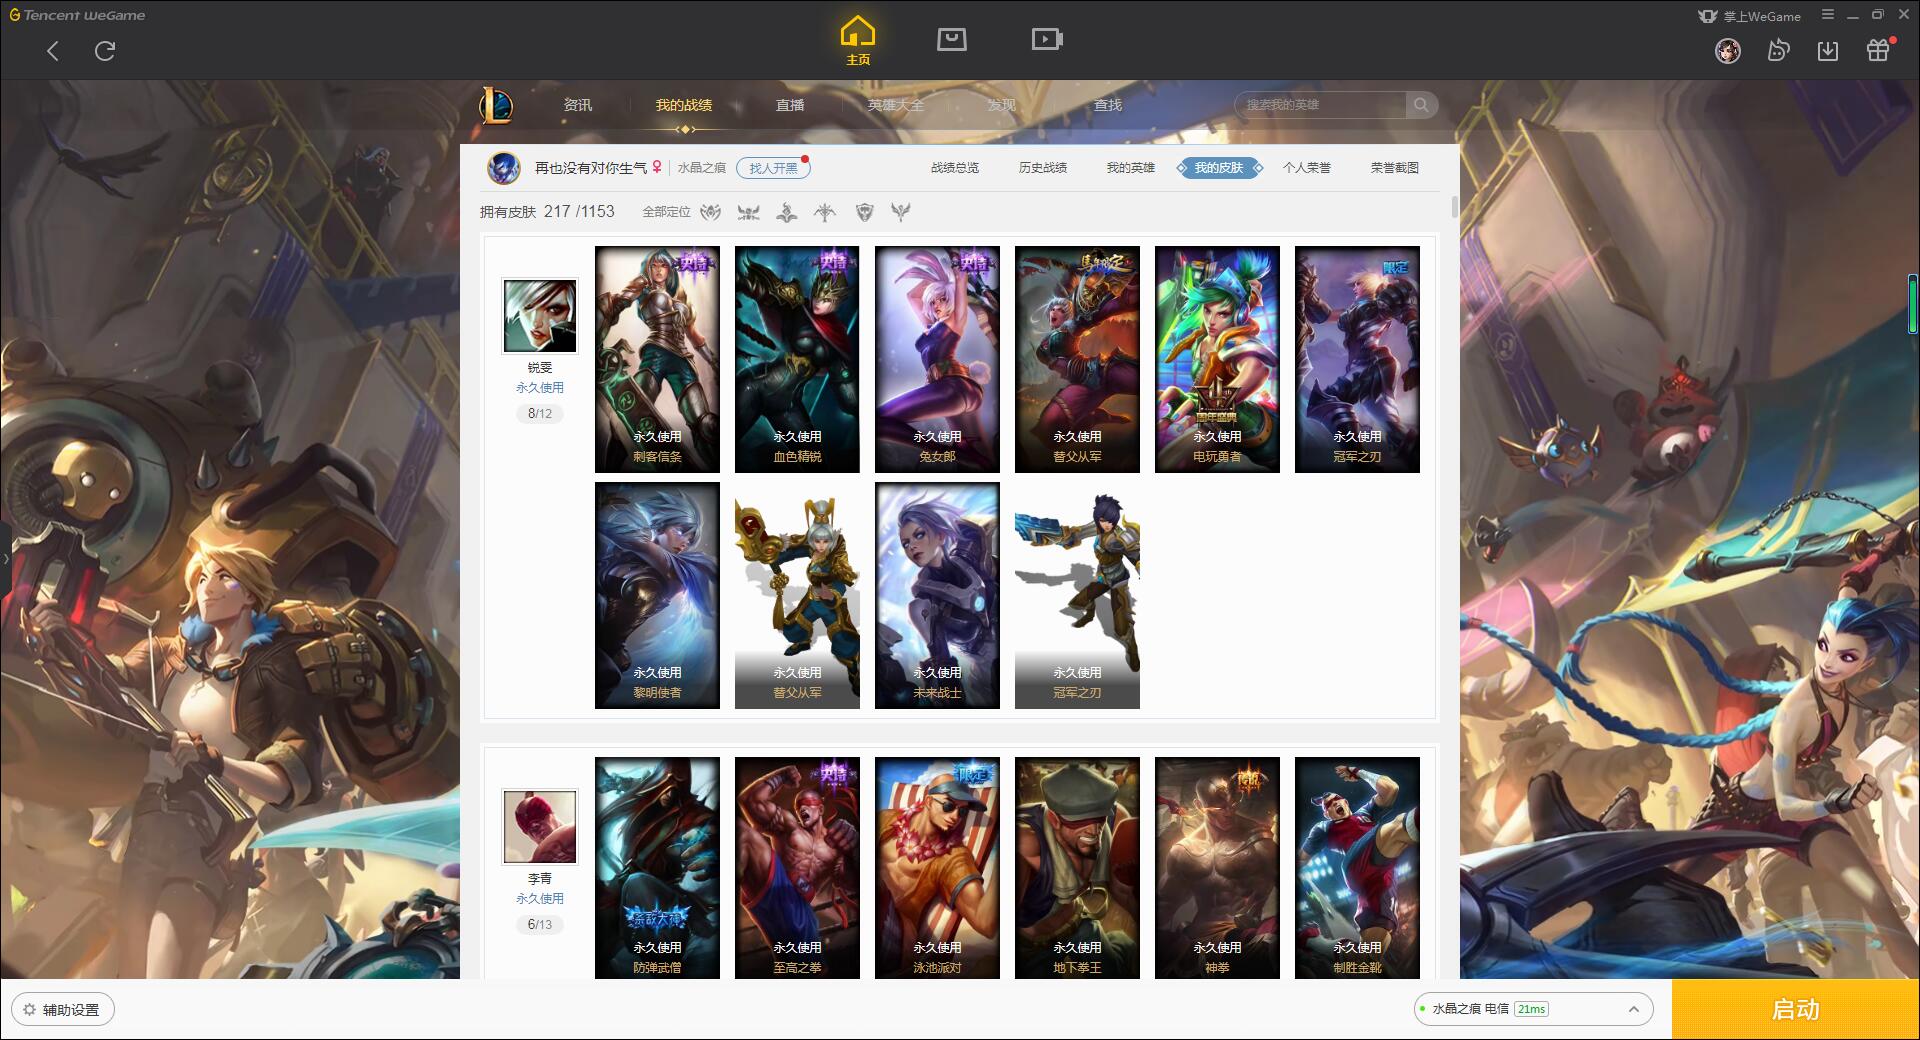Click the 找人开黑 button
The image size is (1920, 1040).
coord(773,168)
